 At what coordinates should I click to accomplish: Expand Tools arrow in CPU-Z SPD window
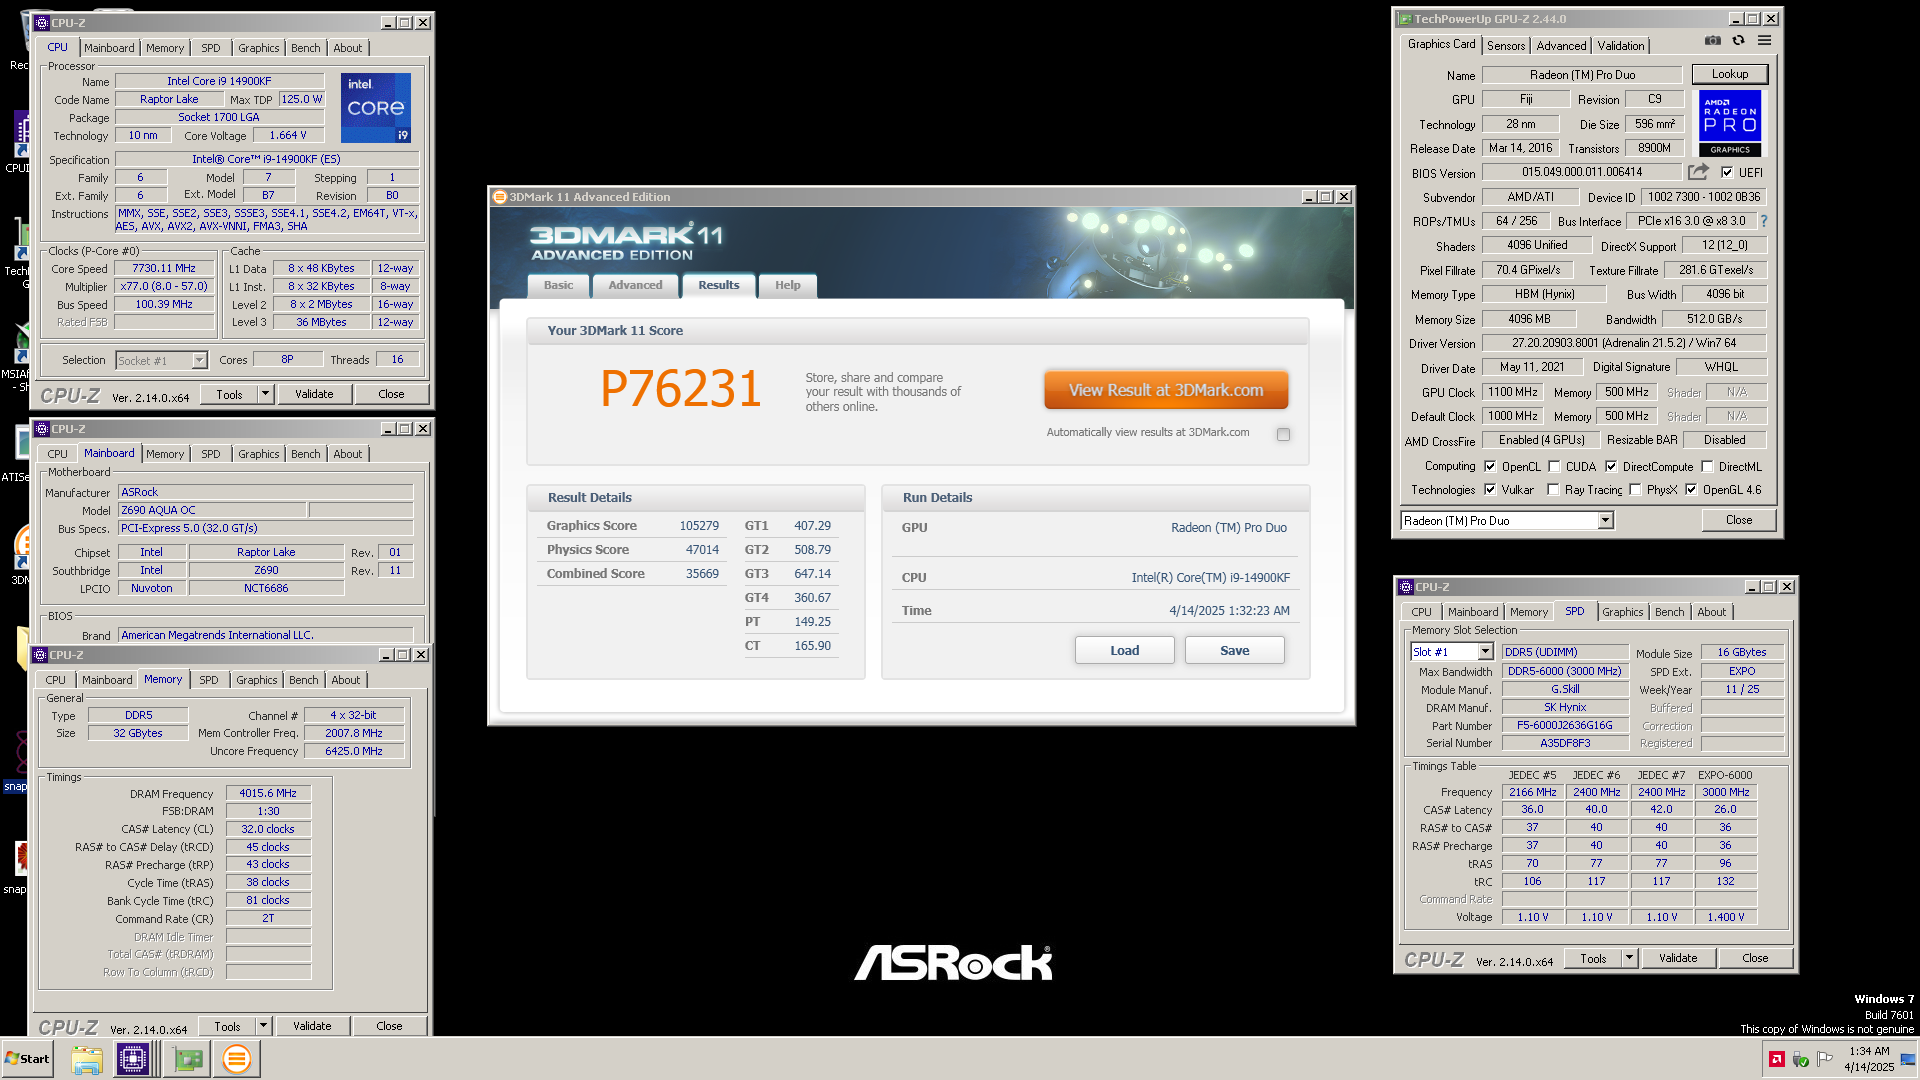(1629, 958)
